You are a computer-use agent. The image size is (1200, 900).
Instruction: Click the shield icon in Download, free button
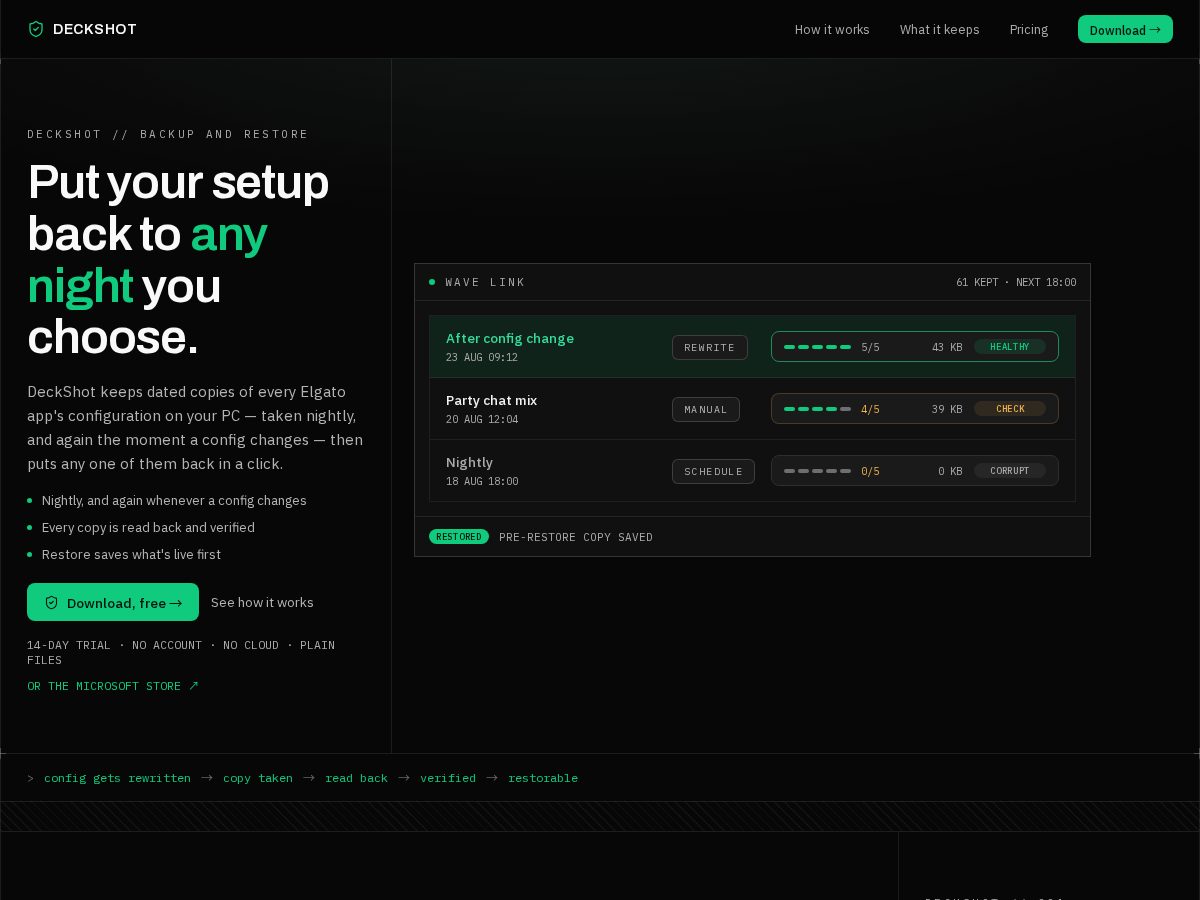[52, 602]
